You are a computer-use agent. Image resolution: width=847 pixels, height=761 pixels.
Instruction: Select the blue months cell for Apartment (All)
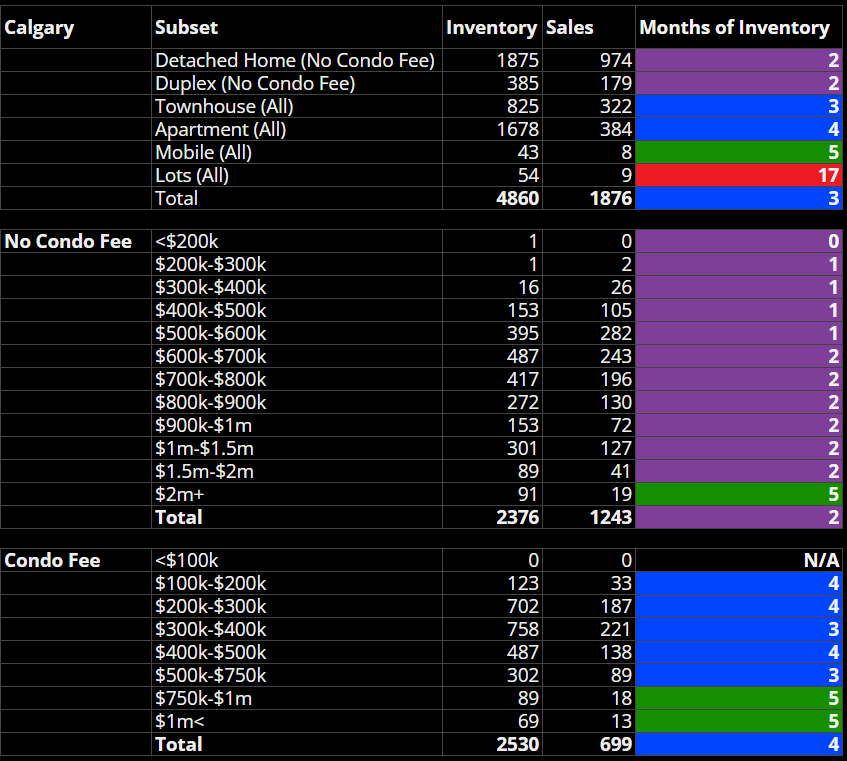point(739,129)
